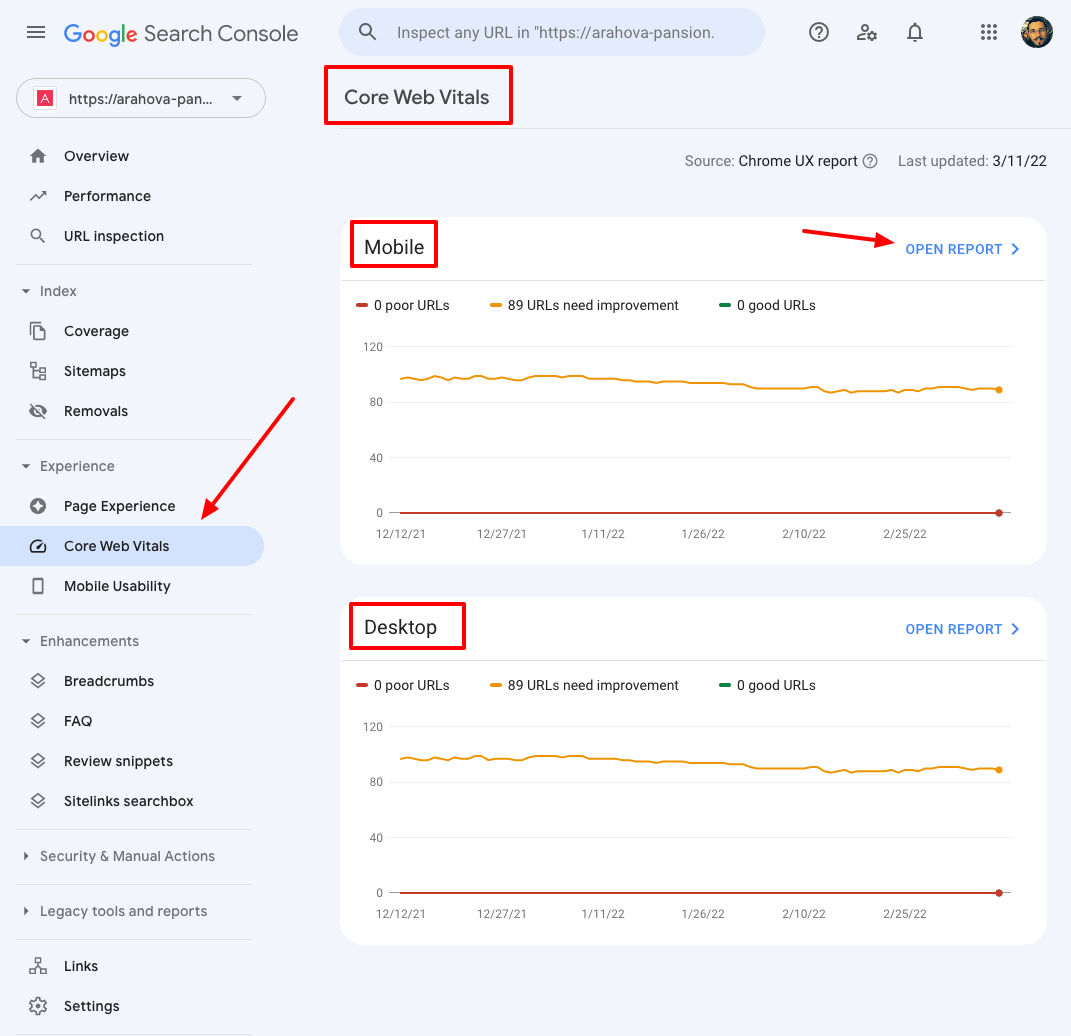Screen dimensions: 1071x1036
Task: Open the user management settings icon
Action: 866,32
